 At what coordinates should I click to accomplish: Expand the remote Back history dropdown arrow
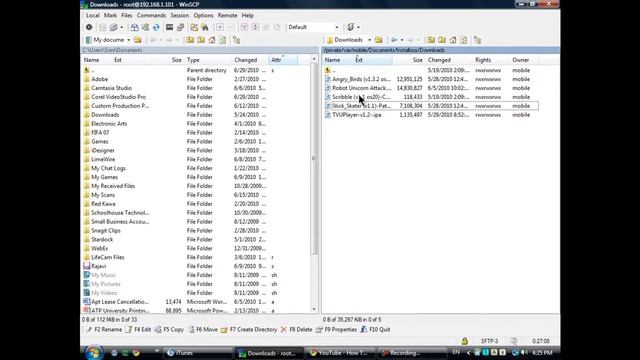click(402, 40)
